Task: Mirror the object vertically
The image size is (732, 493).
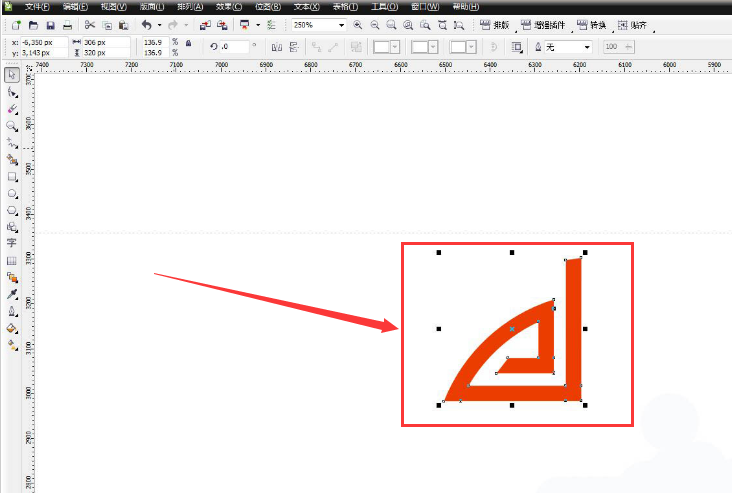Action: tap(294, 47)
